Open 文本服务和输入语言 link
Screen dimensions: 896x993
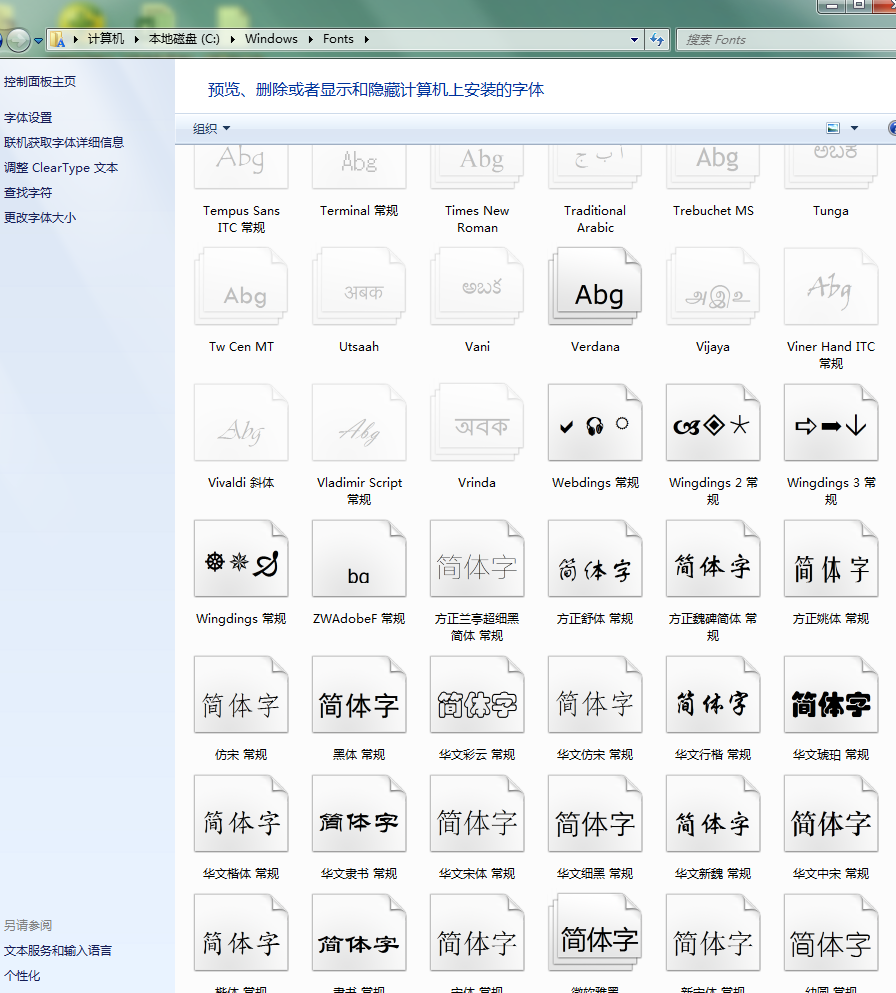[58, 951]
